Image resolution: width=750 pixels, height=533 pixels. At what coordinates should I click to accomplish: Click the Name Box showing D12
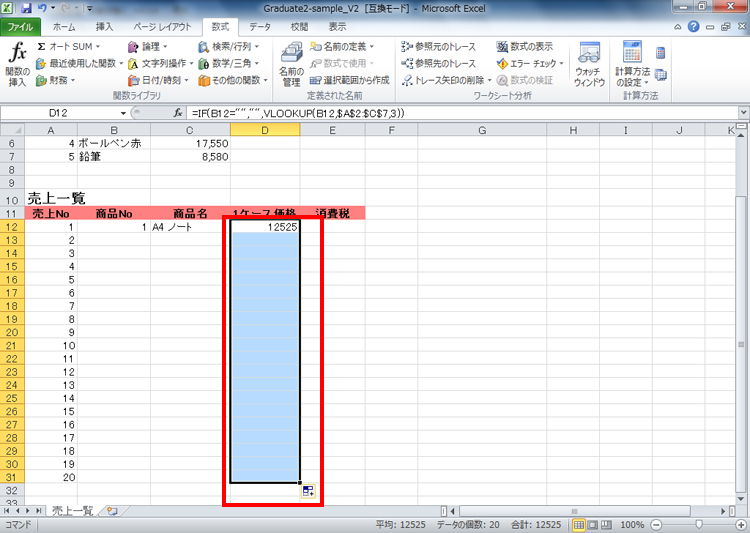pos(59,113)
